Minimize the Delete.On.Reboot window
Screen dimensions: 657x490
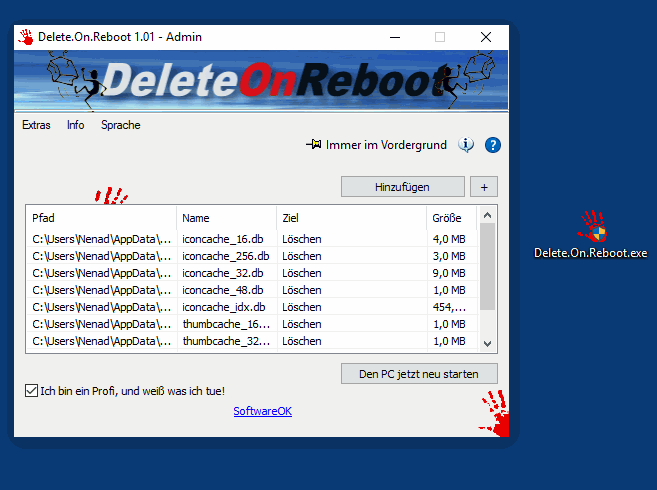point(395,37)
